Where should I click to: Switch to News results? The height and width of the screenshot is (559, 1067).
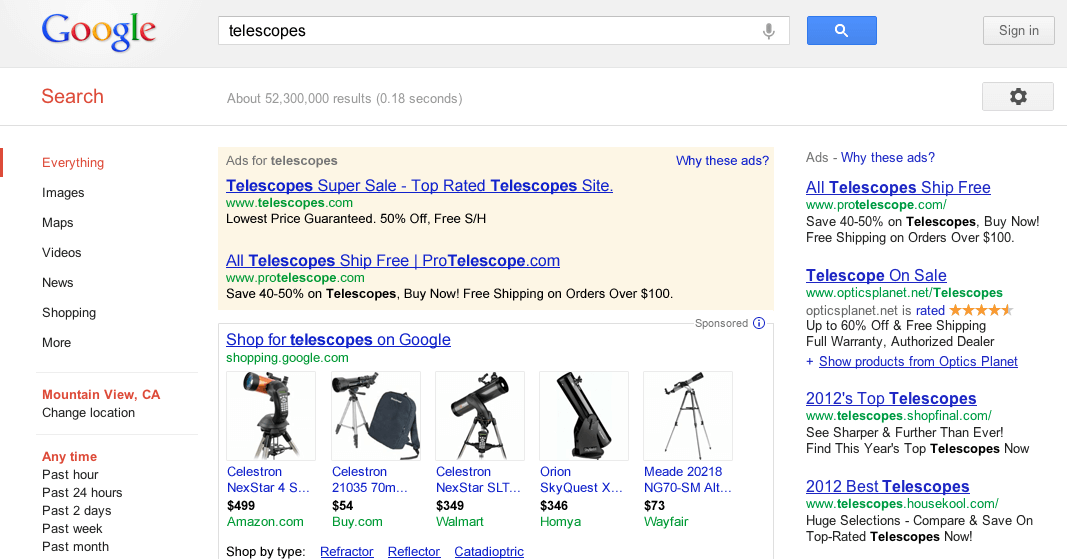[58, 283]
